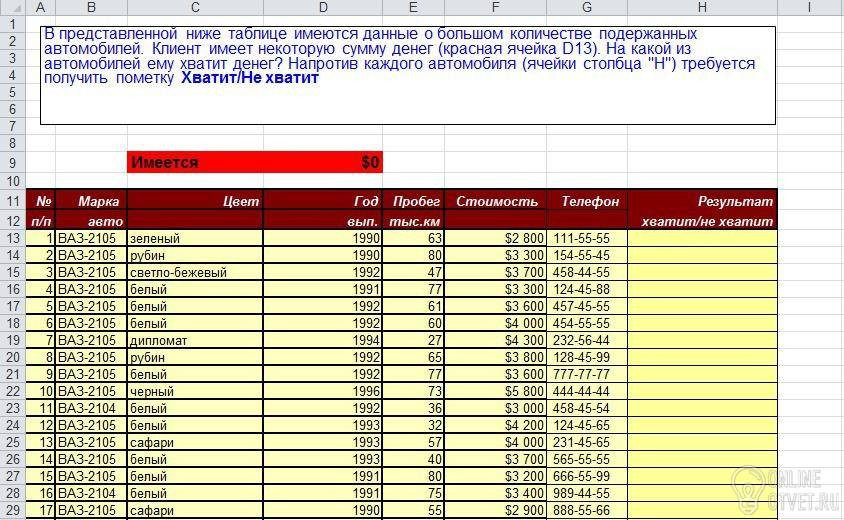Select the red cell showing $0

point(323,162)
